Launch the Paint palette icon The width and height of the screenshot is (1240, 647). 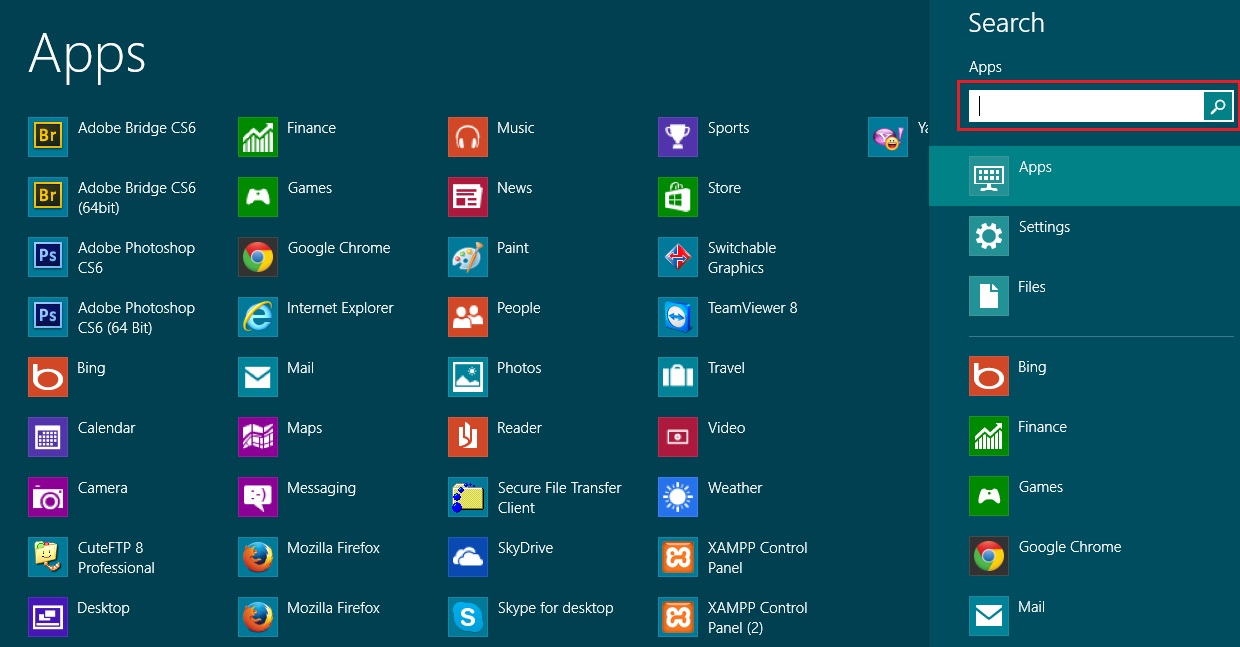coord(468,257)
